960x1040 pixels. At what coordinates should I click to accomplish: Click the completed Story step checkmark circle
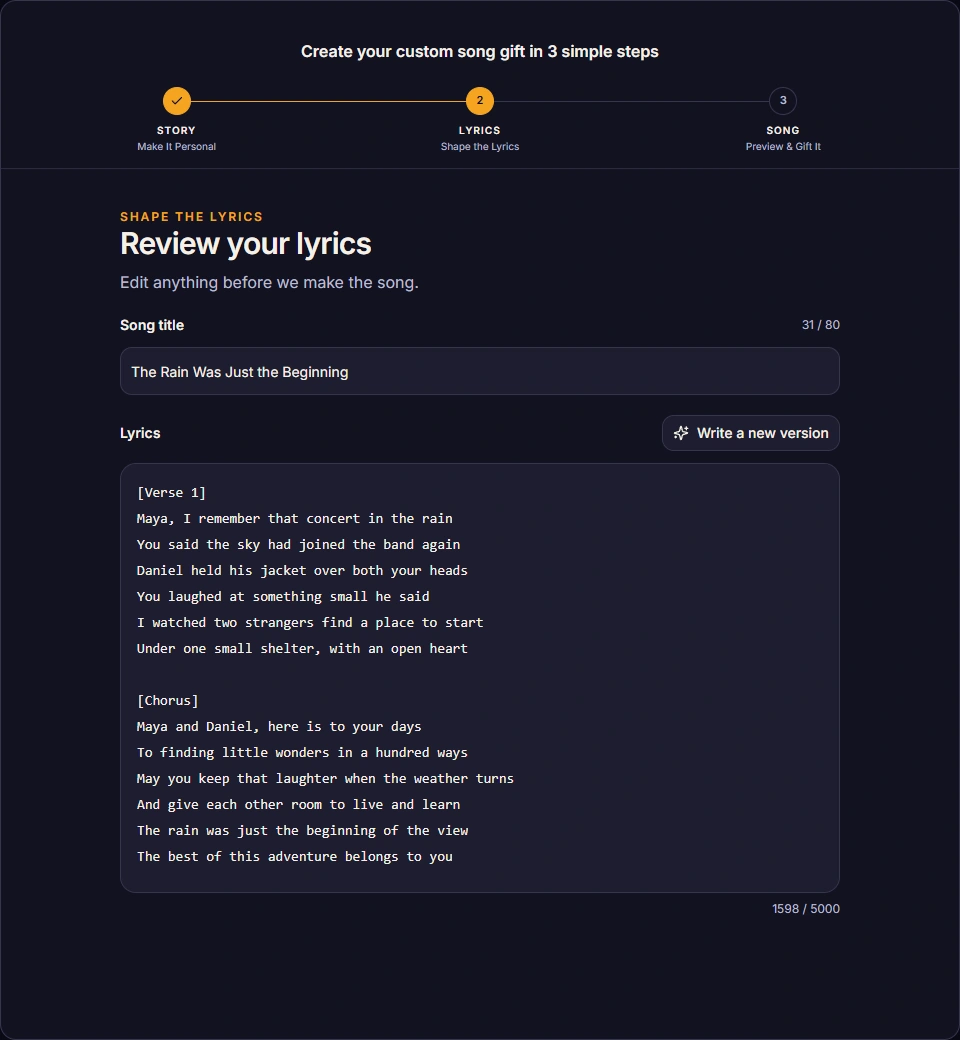click(176, 101)
